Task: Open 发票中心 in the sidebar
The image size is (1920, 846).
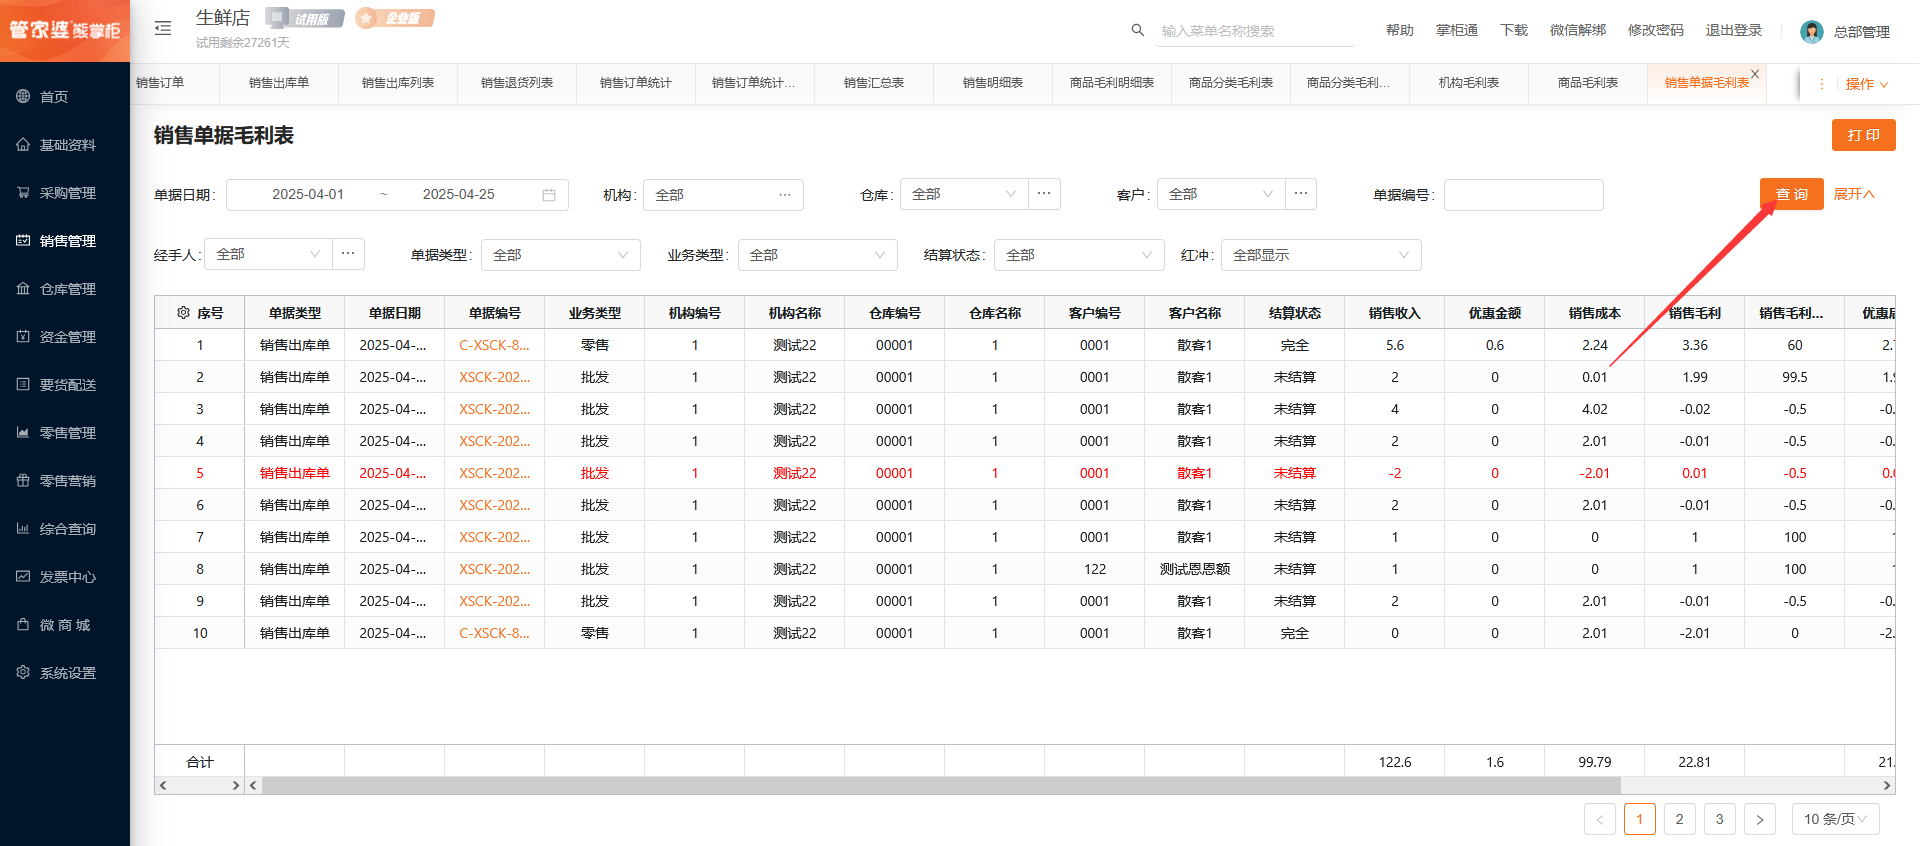Action: point(65,577)
